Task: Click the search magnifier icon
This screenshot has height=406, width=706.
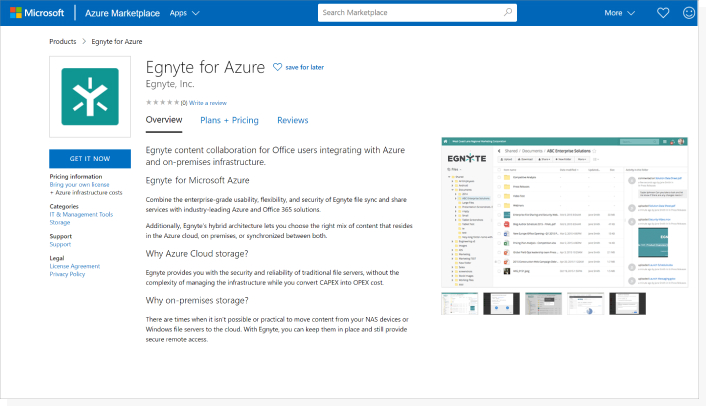Action: 508,13
